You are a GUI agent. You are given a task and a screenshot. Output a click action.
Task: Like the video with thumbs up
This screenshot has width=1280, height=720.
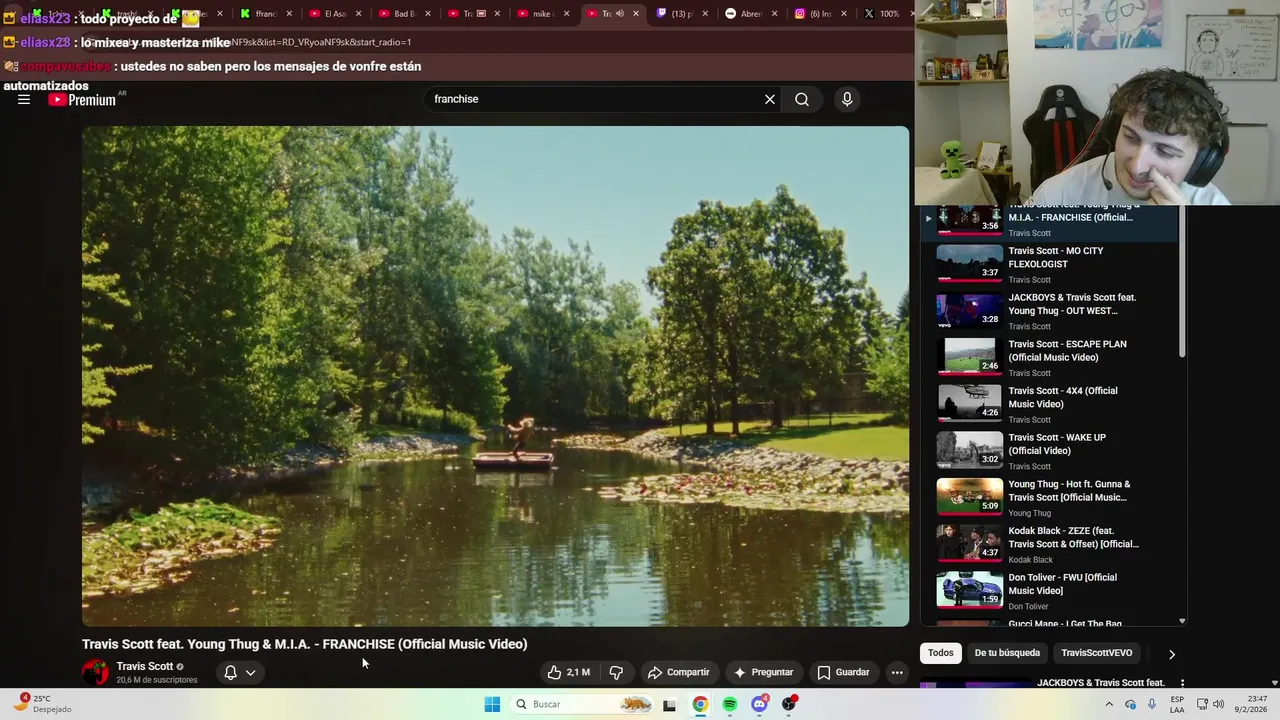pos(568,672)
